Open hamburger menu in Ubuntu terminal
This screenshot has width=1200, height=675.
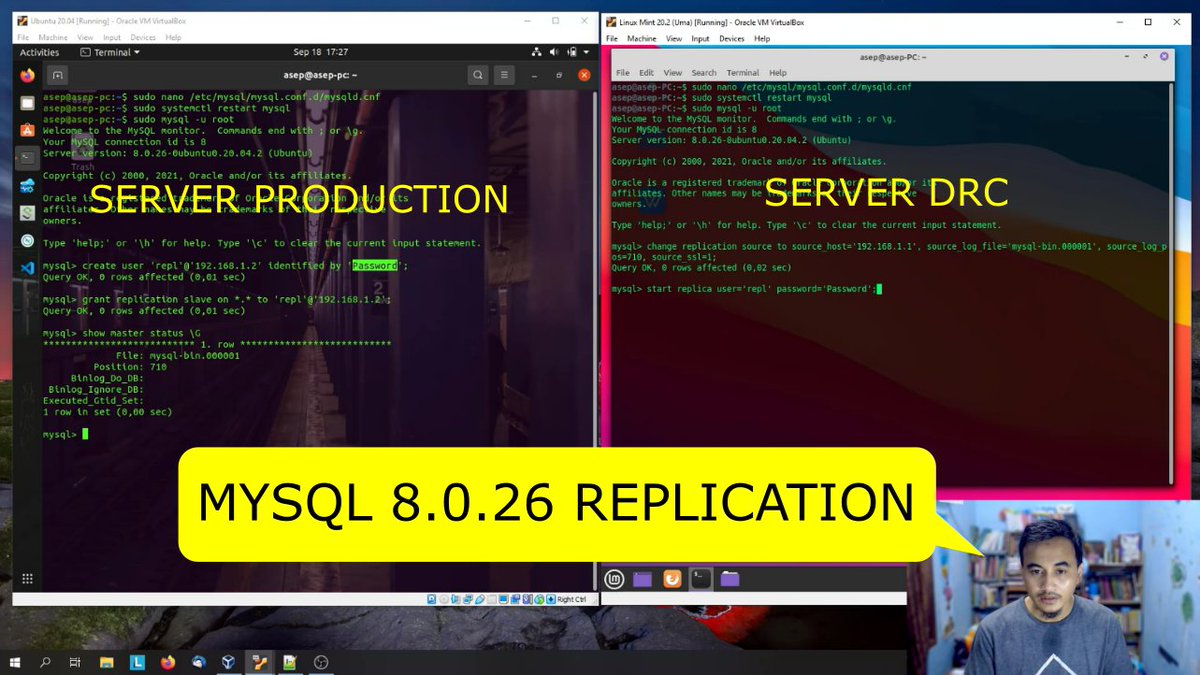(x=505, y=74)
